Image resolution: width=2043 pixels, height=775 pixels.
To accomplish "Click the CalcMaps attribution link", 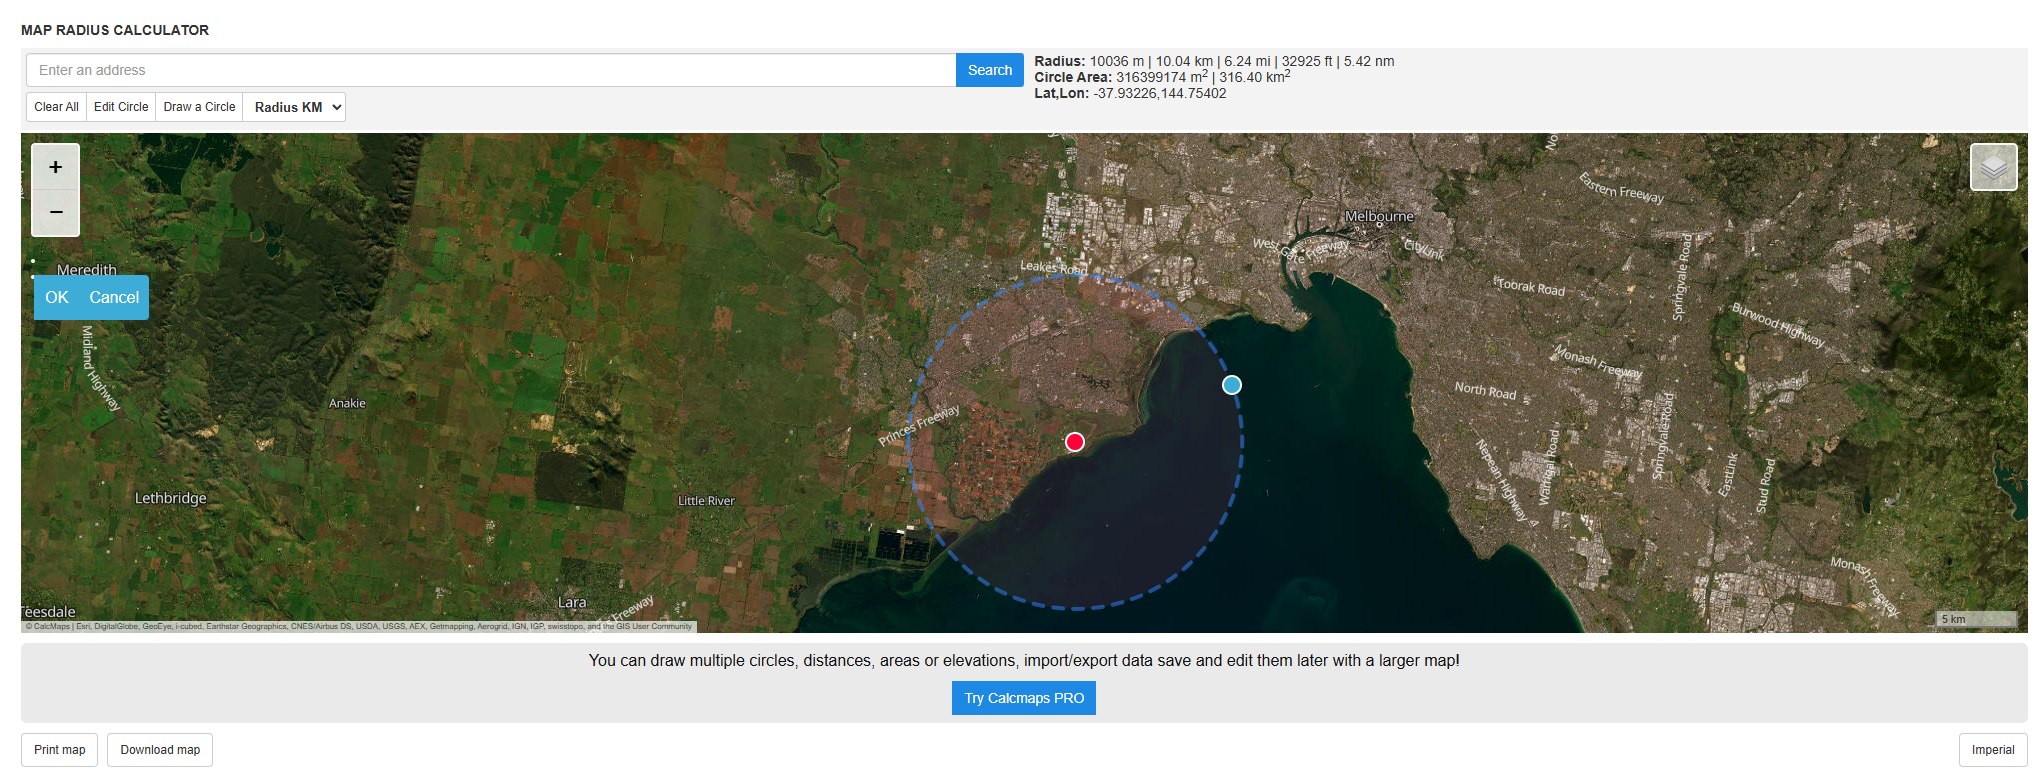I will (52, 627).
